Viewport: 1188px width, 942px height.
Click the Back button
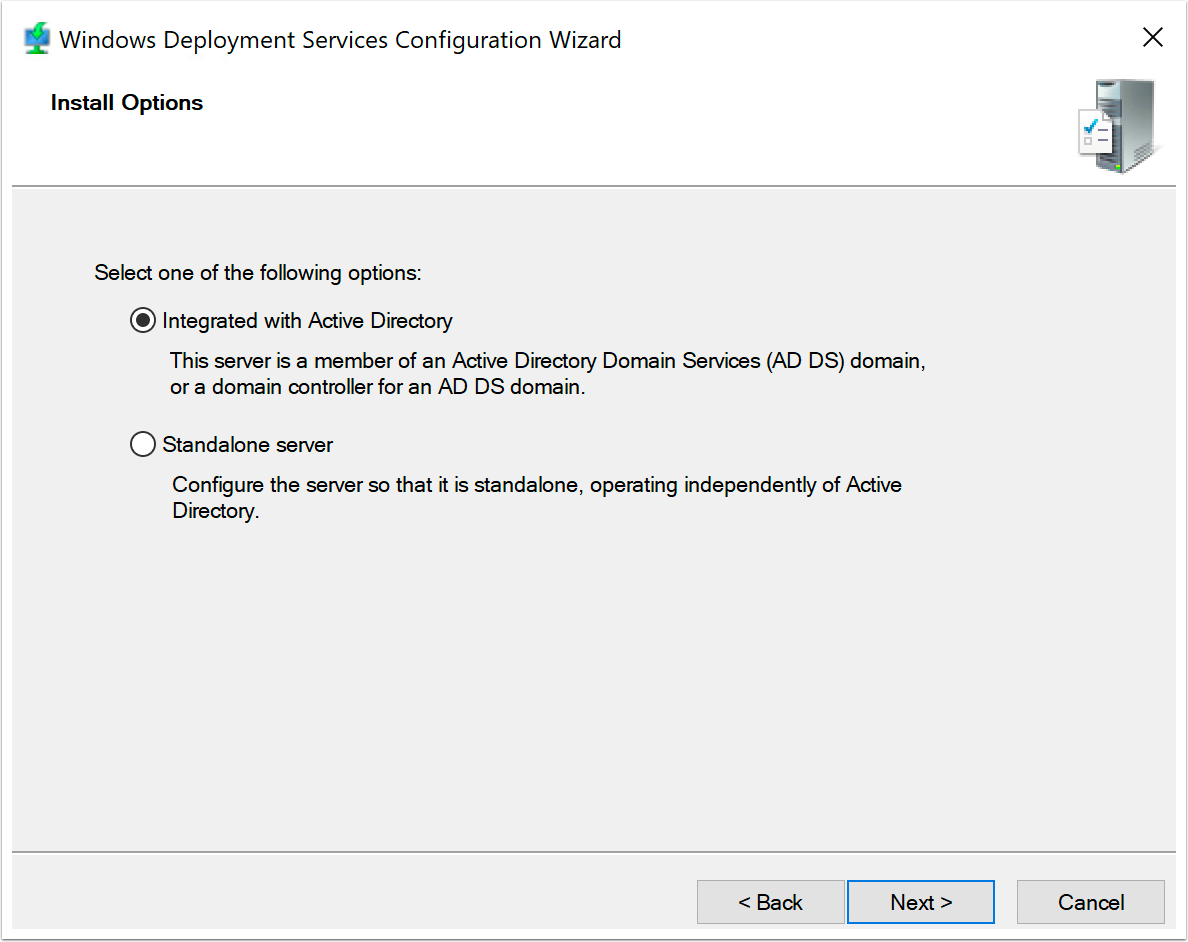(770, 901)
